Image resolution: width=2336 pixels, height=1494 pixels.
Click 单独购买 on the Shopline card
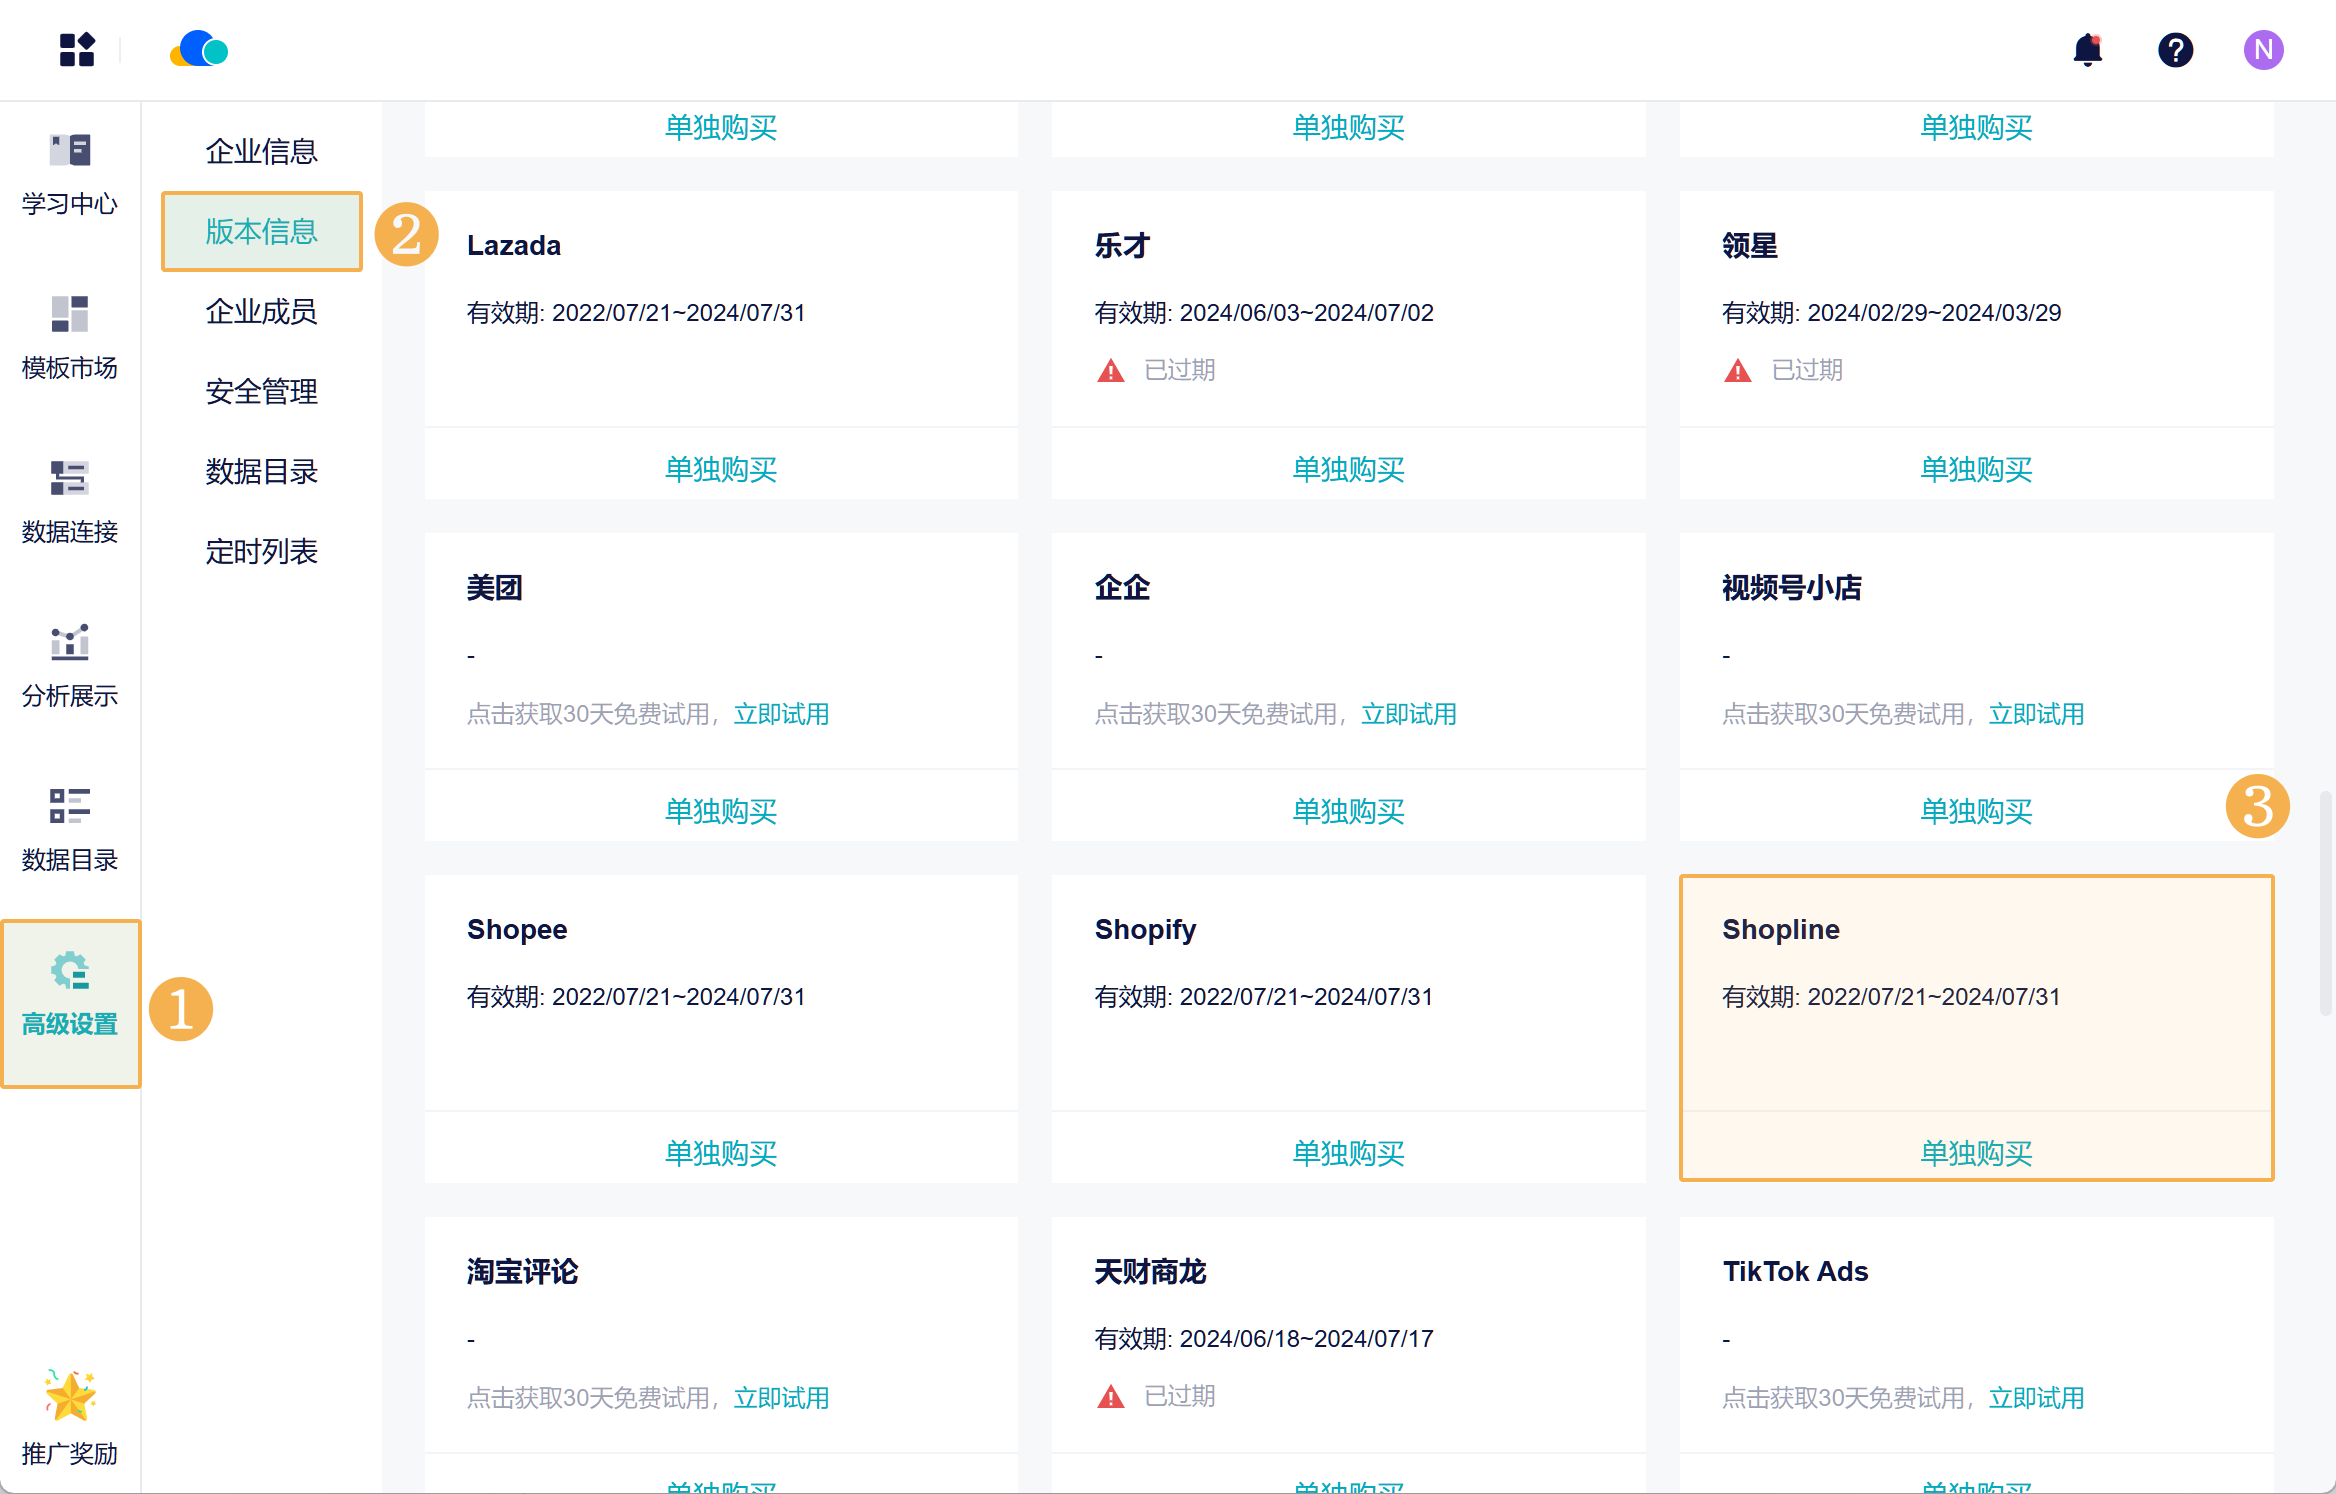(x=1976, y=1153)
